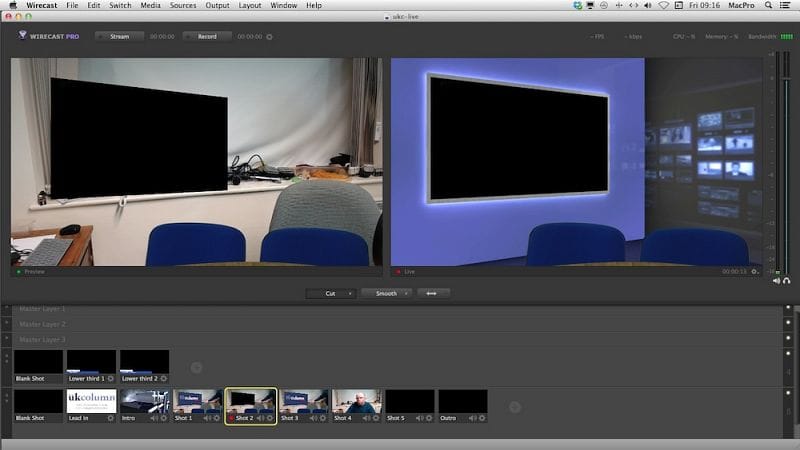The width and height of the screenshot is (800, 450).
Task: Mute the Shot 1 audio
Action: [208, 418]
